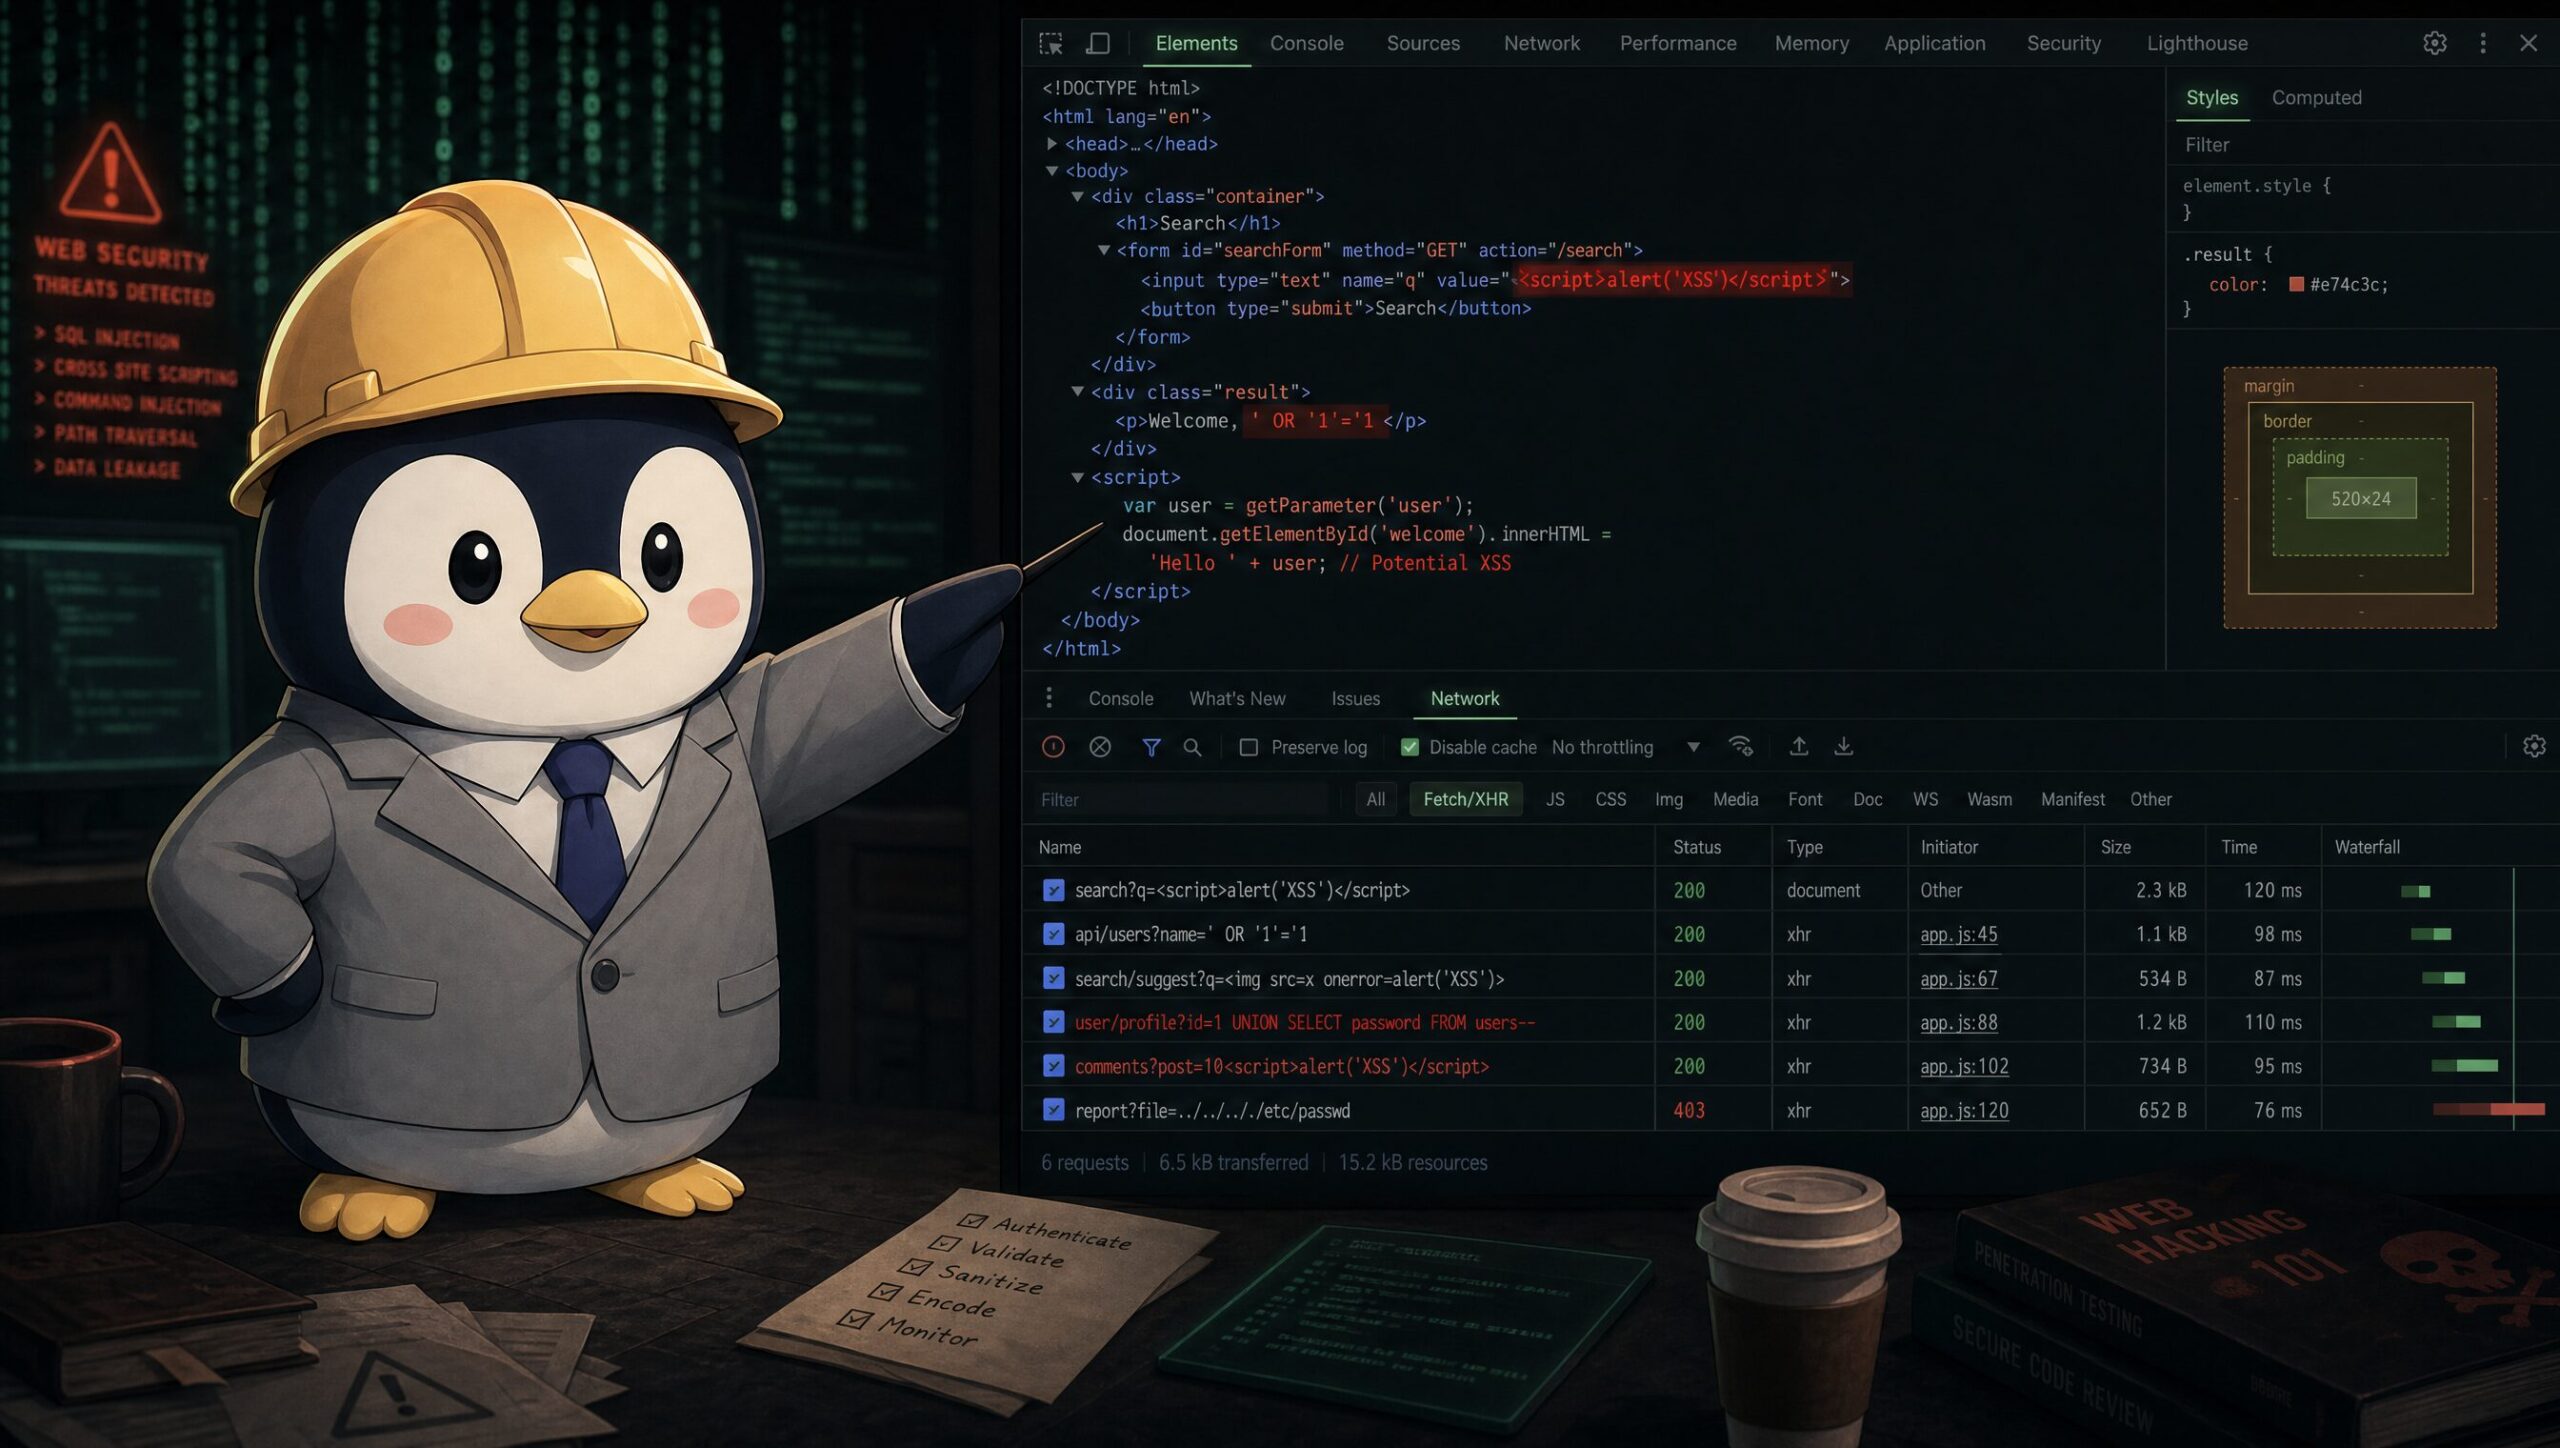The height and width of the screenshot is (1448, 2560).
Task: Toggle checkbox for search/suggest?q=<img request
Action: pyautogui.click(x=1053, y=978)
